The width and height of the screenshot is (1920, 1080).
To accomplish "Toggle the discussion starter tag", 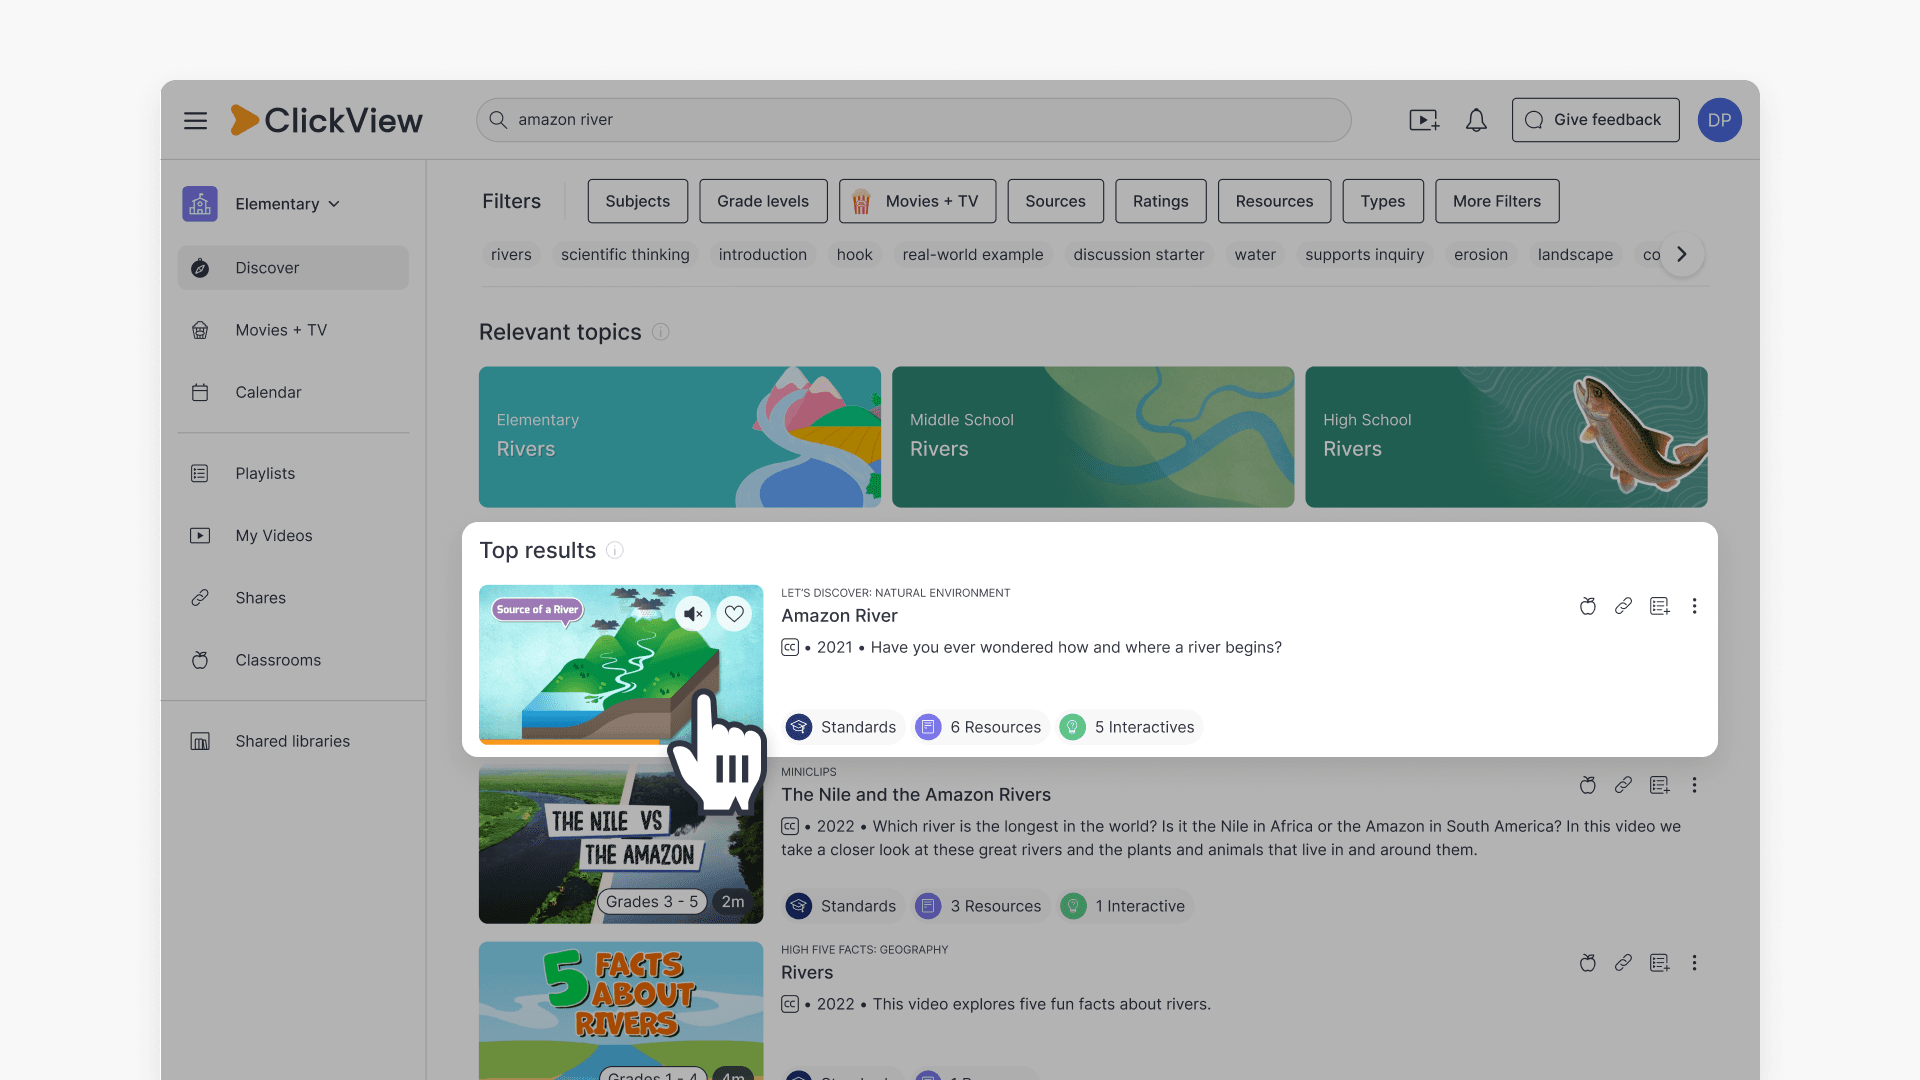I will pos(1138,255).
